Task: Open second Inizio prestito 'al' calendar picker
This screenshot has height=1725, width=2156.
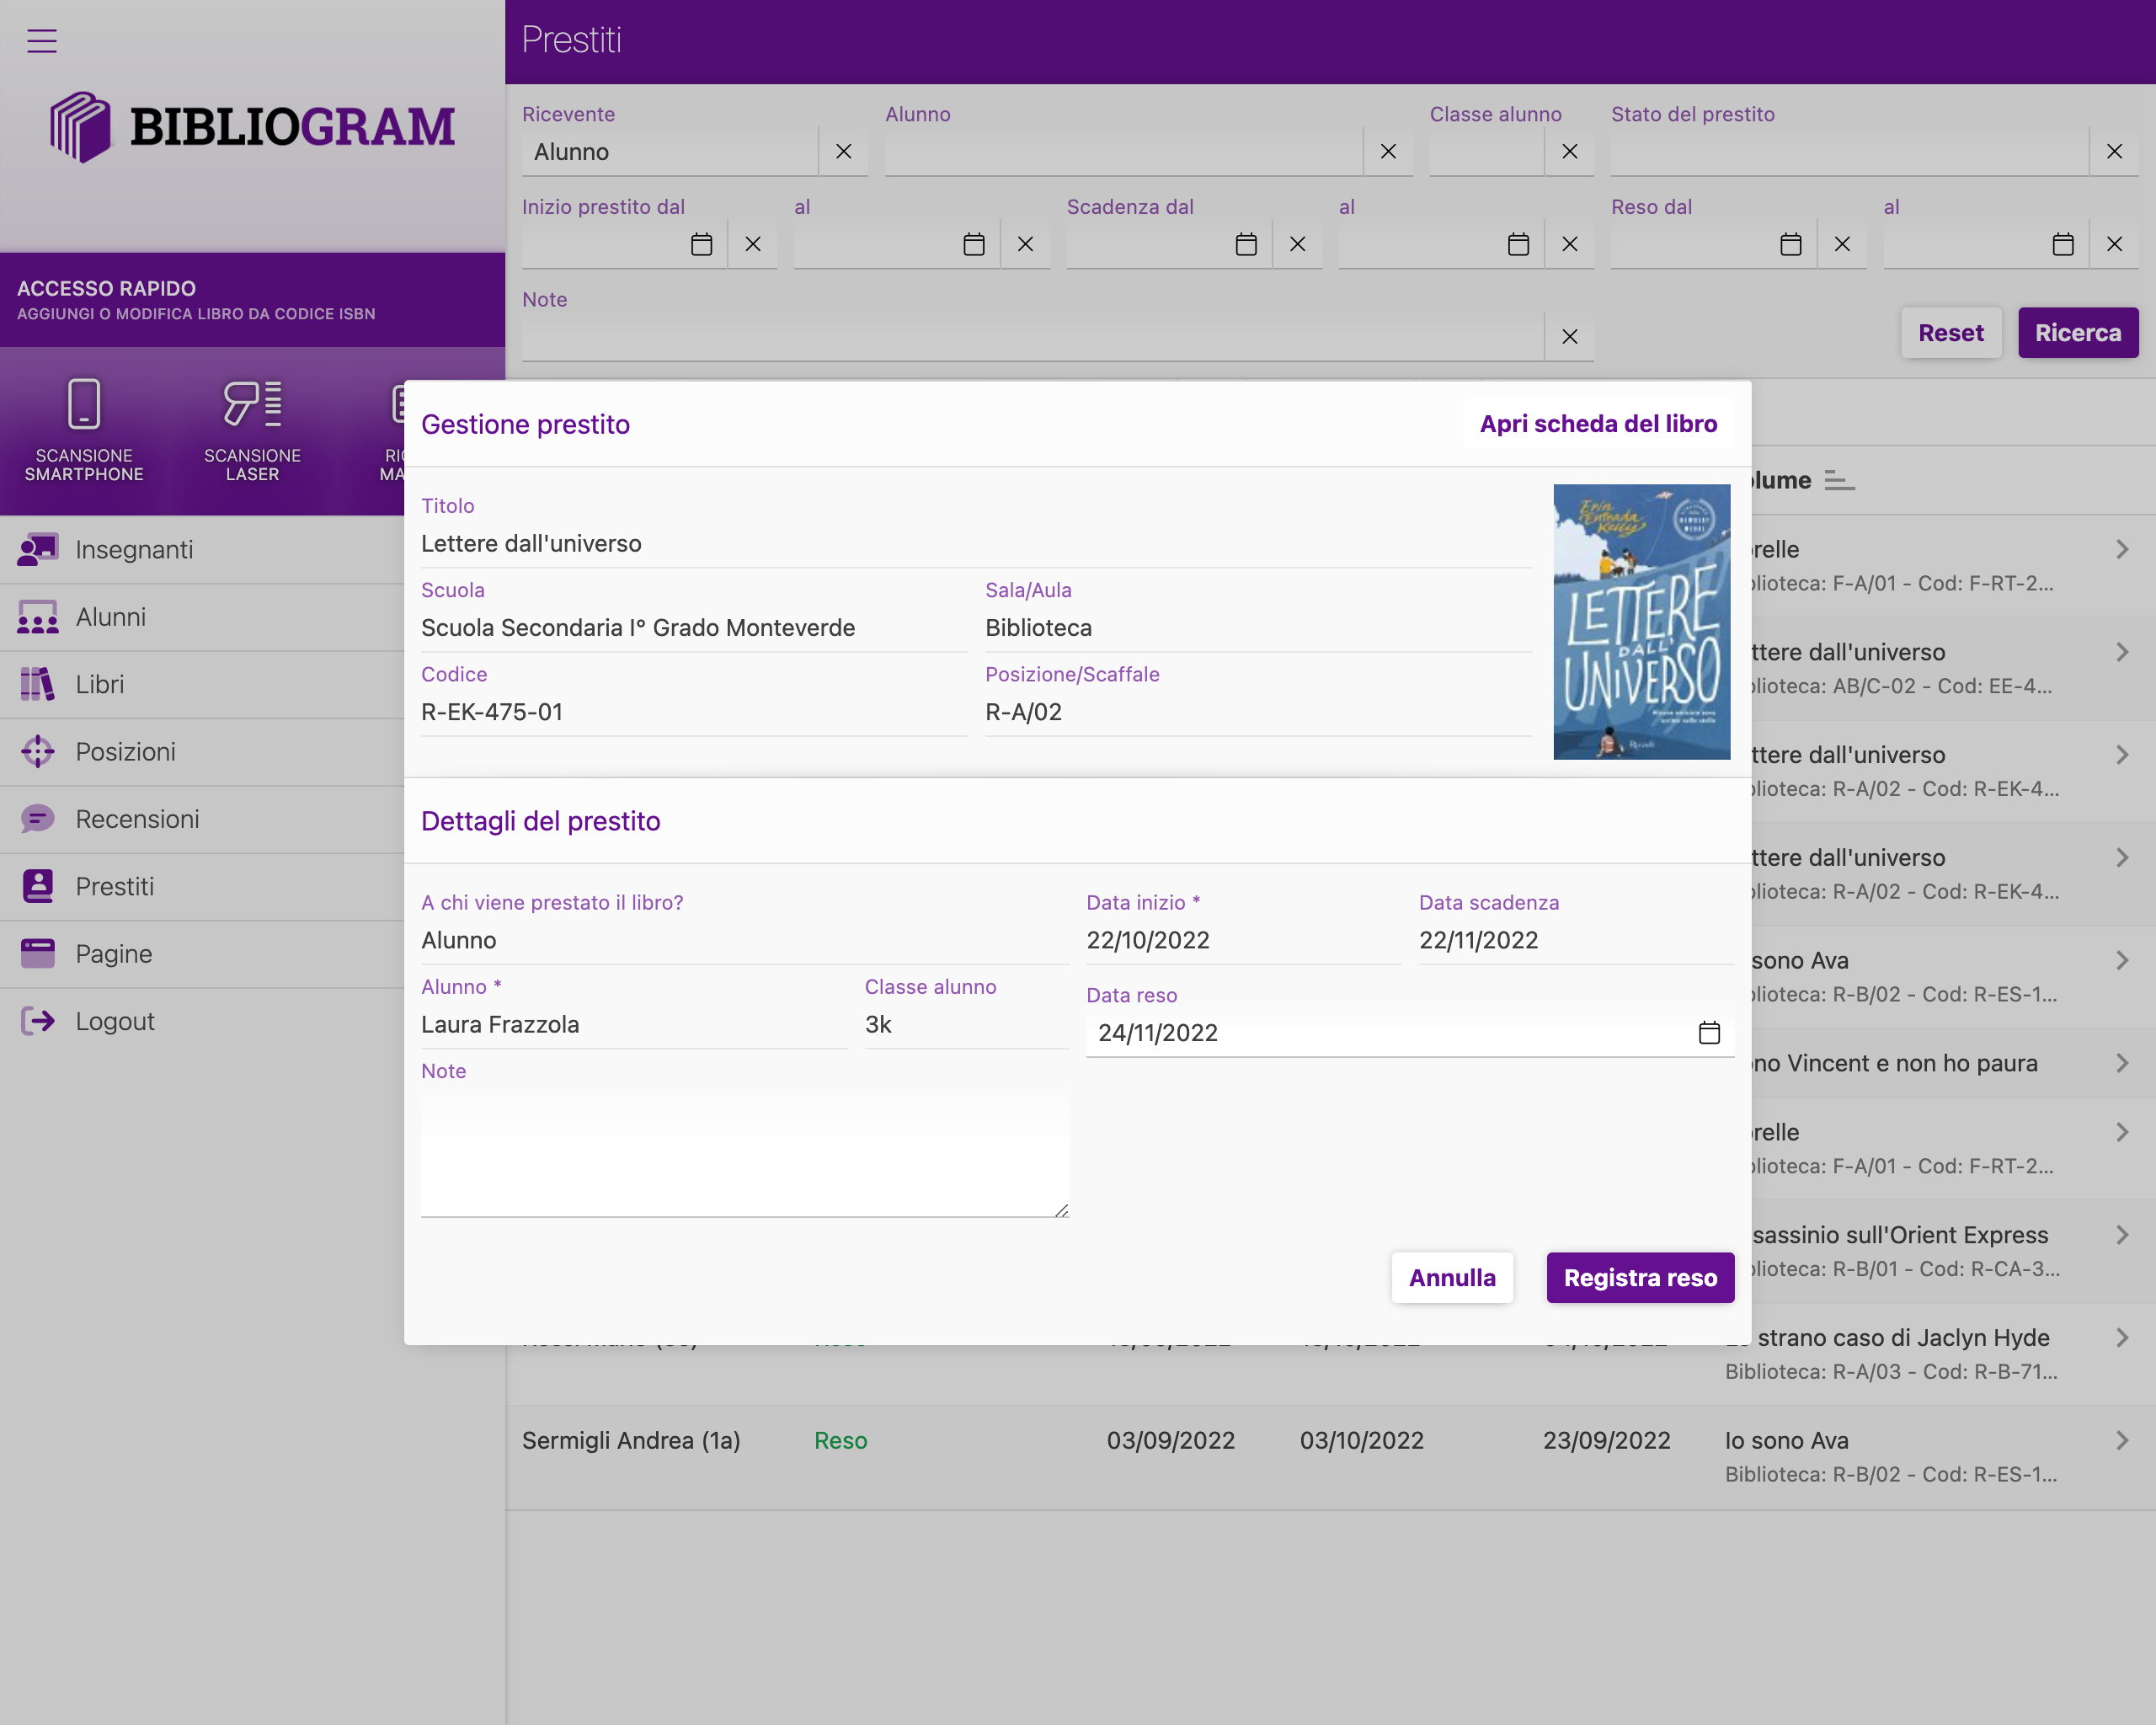Action: click(x=974, y=244)
